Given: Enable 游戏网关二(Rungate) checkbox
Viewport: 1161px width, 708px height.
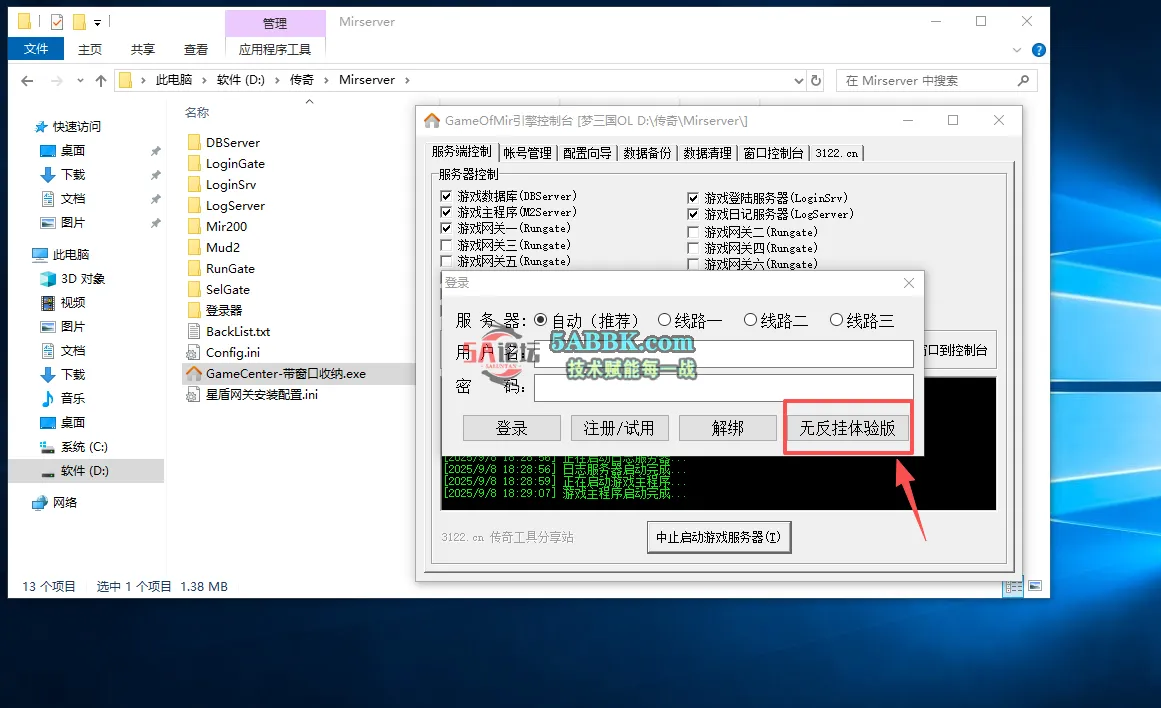Looking at the screenshot, I should point(693,232).
